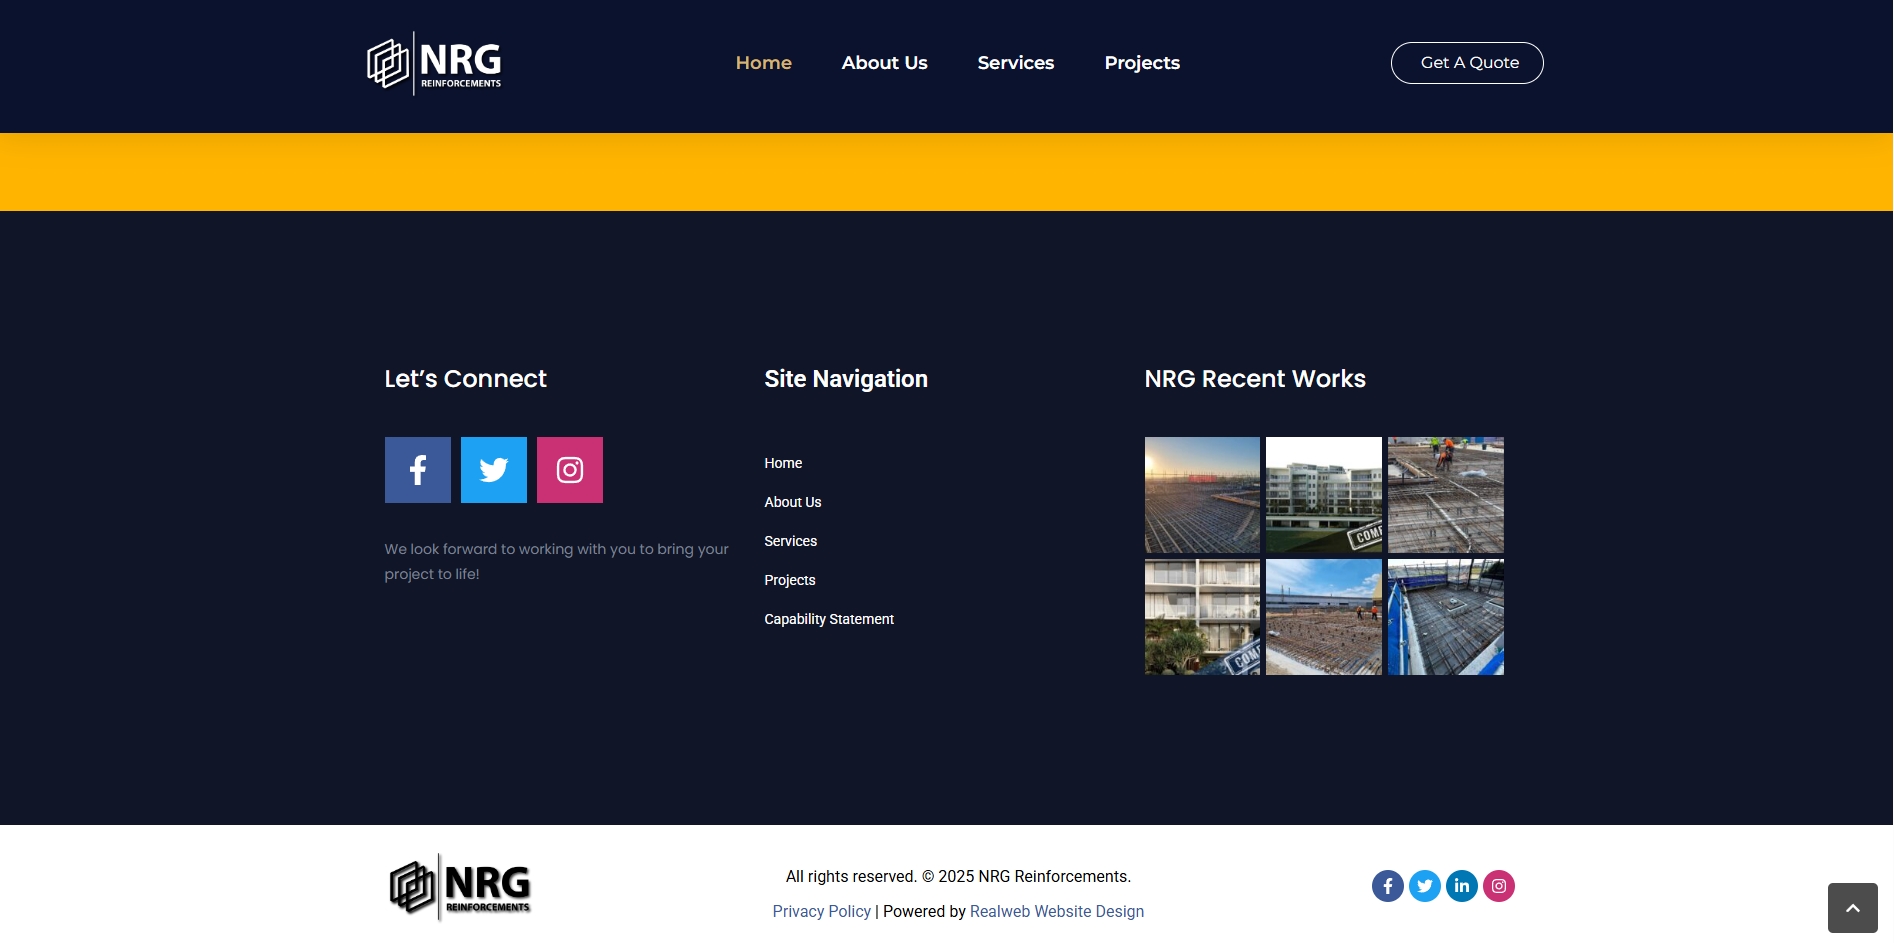Click the pink Instagram square icon

(569, 470)
